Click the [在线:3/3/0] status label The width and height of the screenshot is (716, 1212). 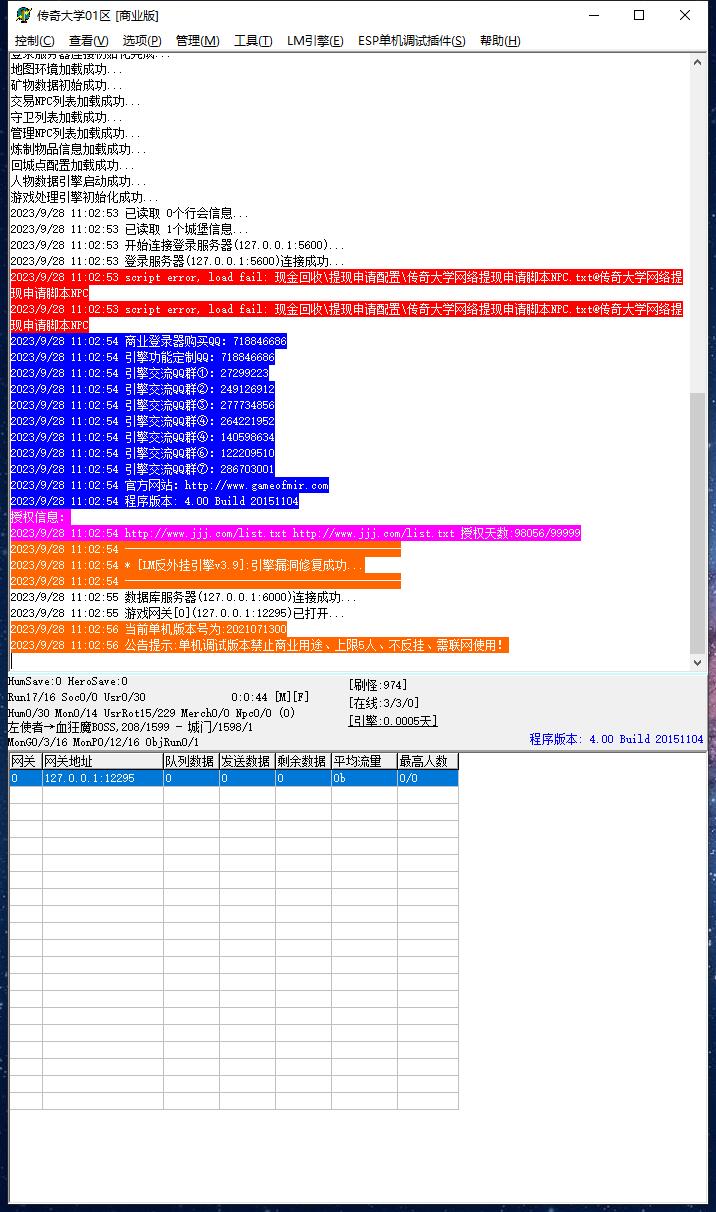(384, 703)
